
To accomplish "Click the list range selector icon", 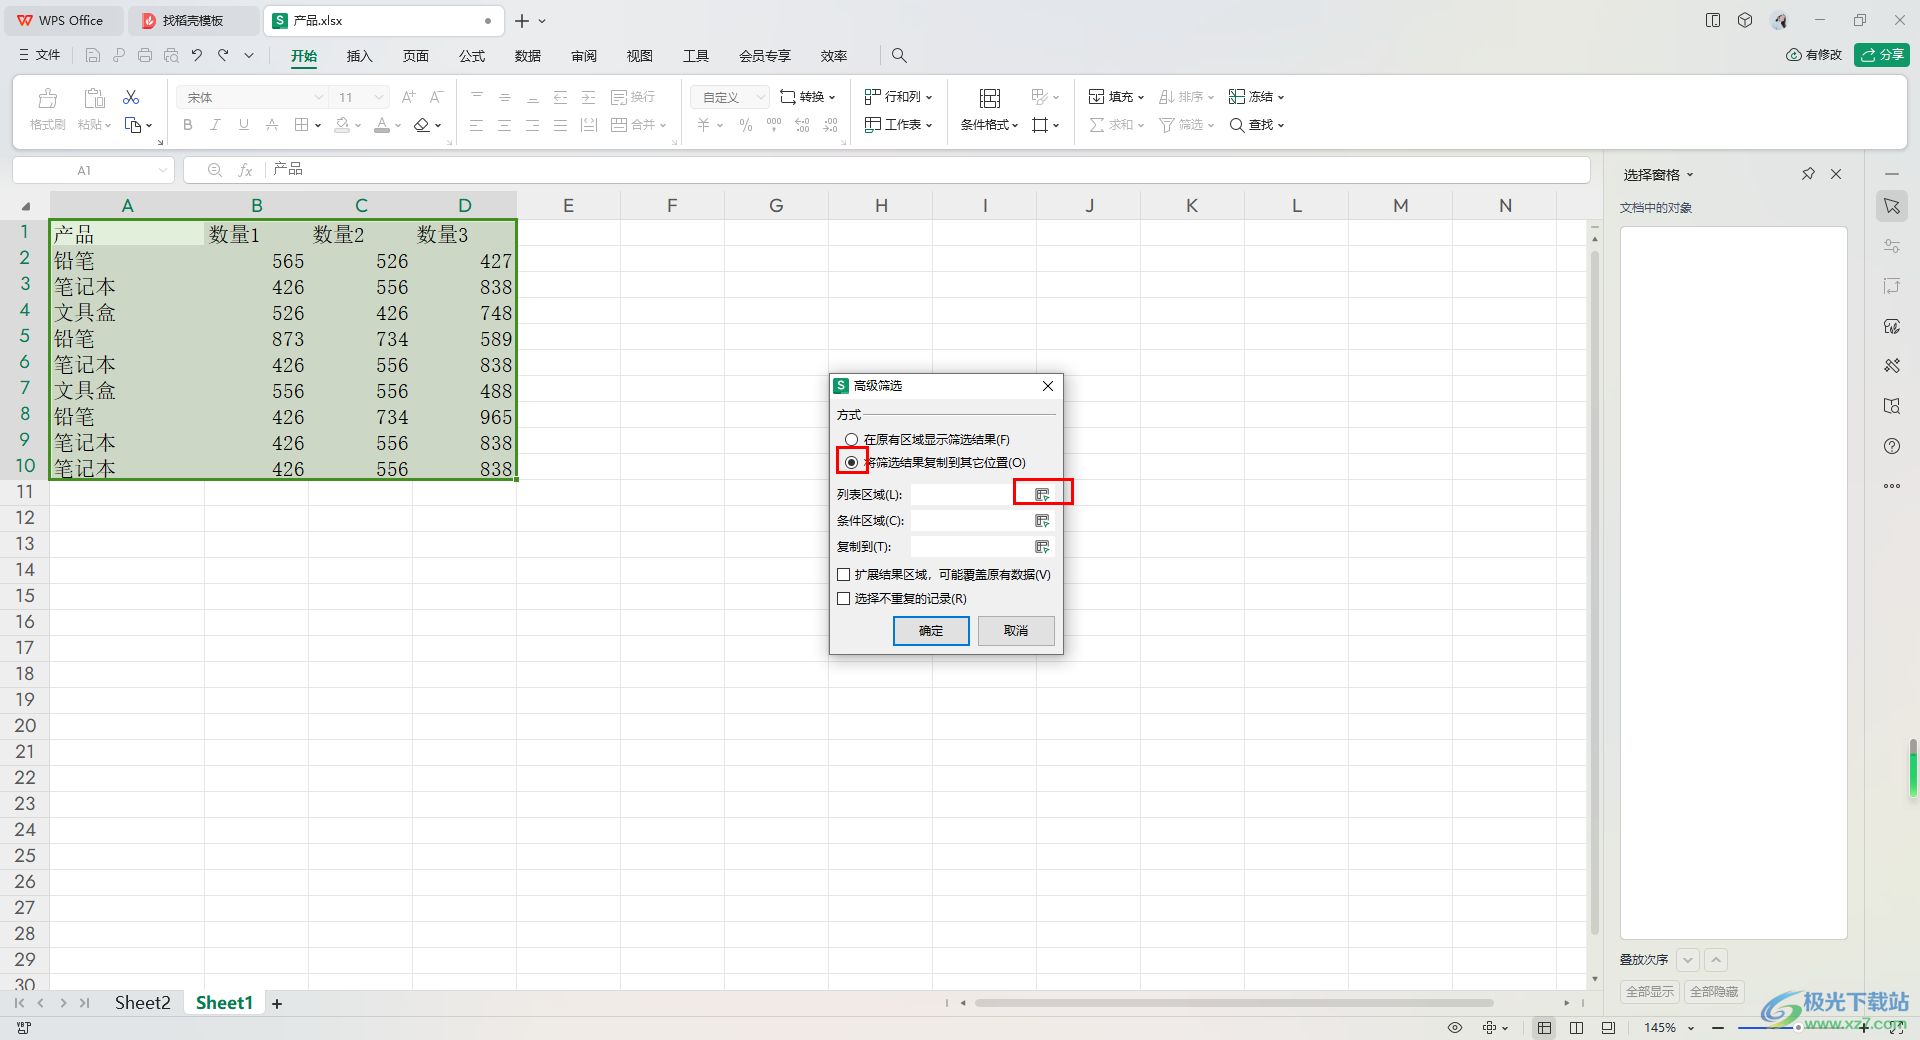I will pos(1042,495).
